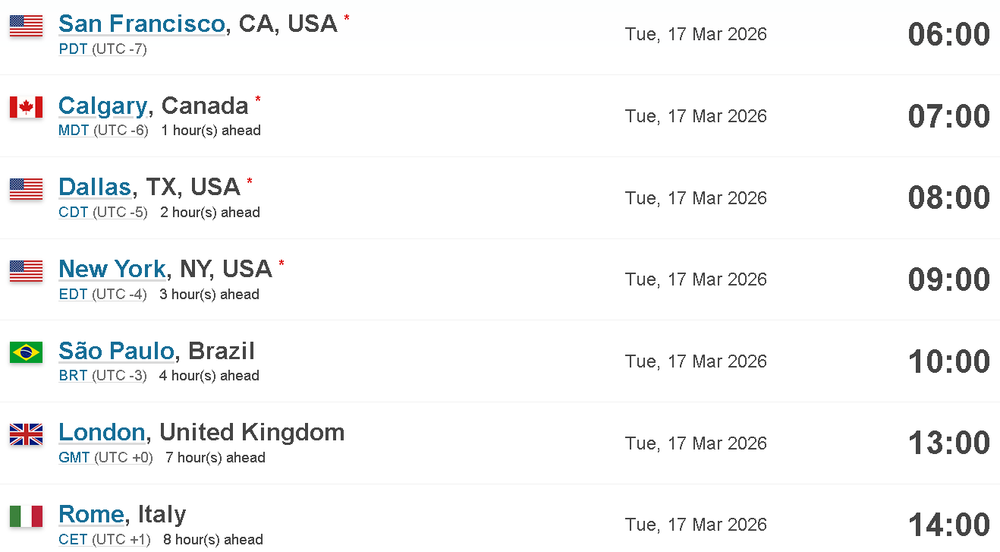Open the Rome city link
Image resolution: width=1000 pixels, height=552 pixels.
pos(91,514)
